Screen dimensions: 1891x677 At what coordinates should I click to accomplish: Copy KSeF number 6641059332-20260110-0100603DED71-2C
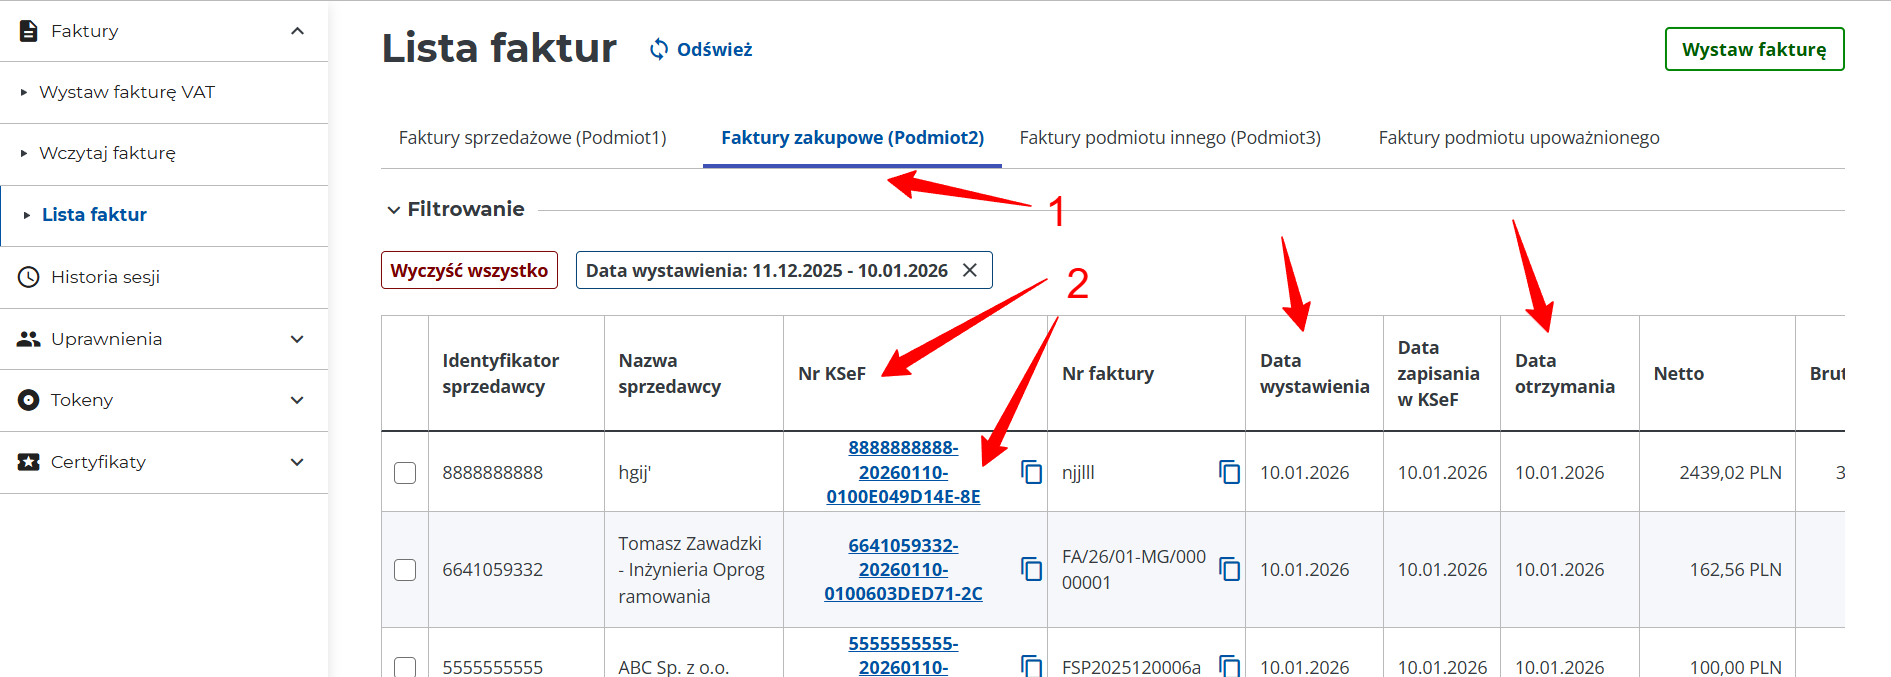coord(1031,569)
